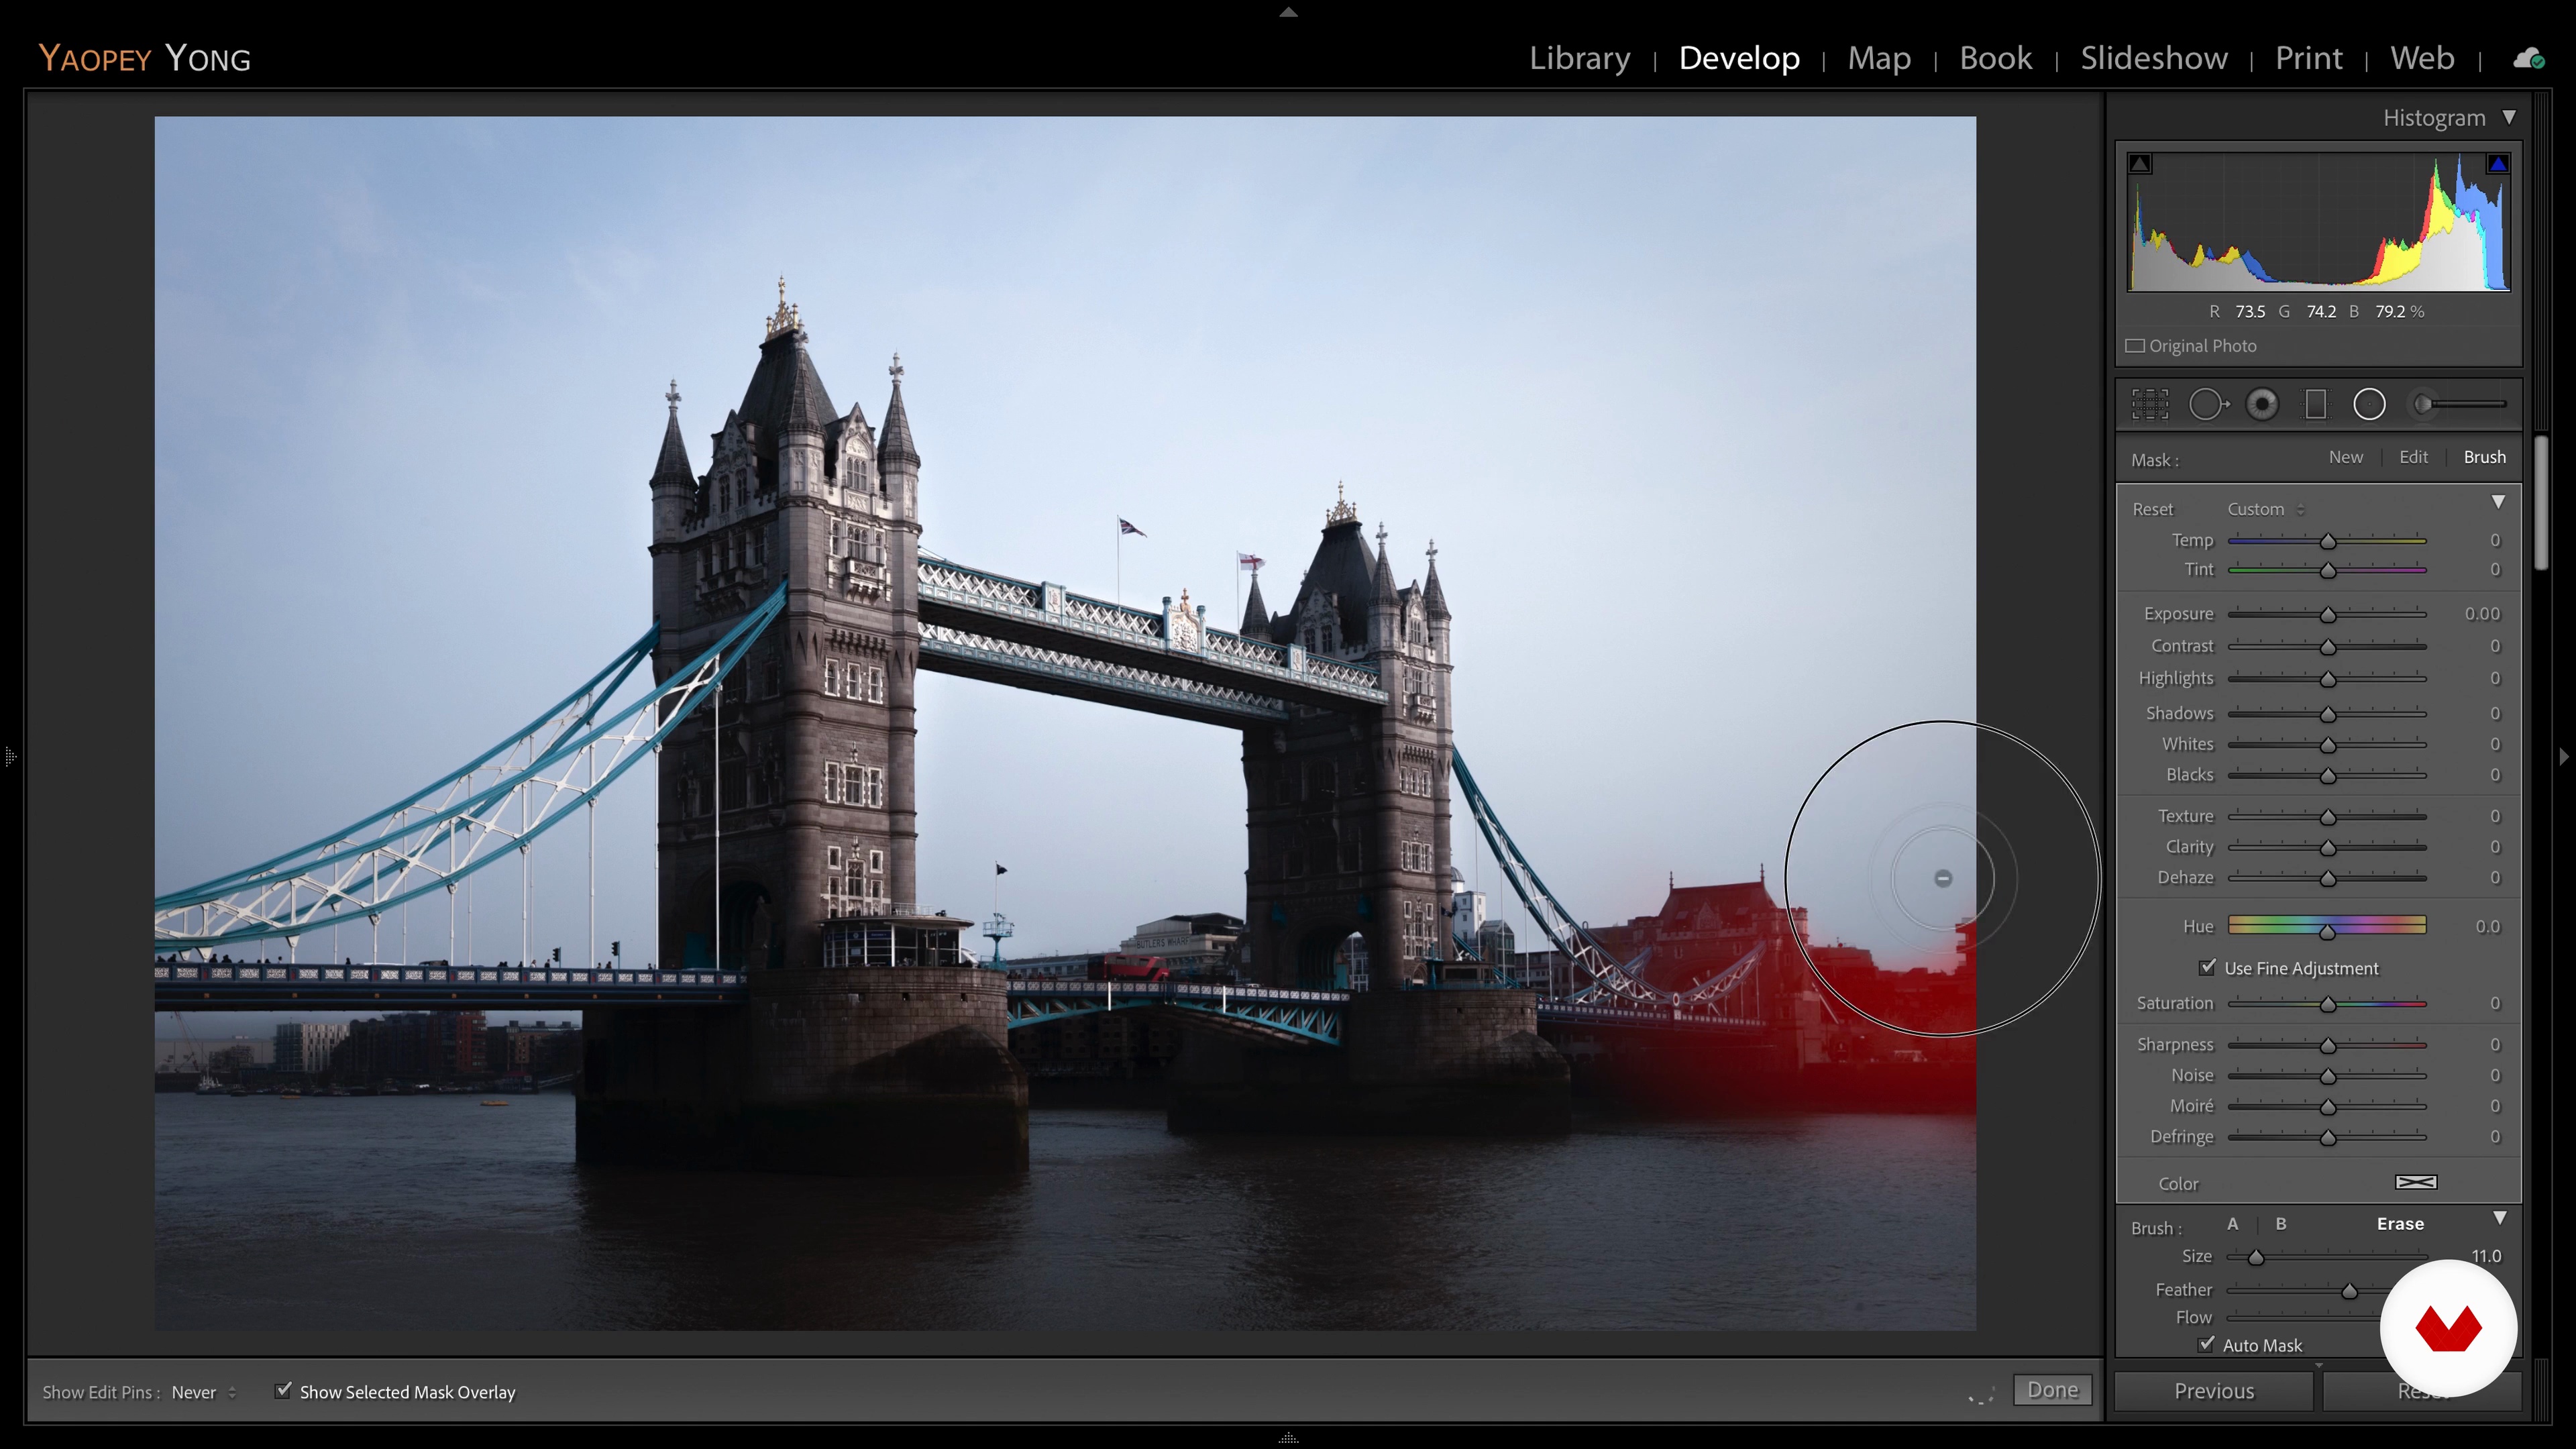The image size is (2576, 1449).
Task: Click the Shadows slider handle
Action: point(2328,714)
